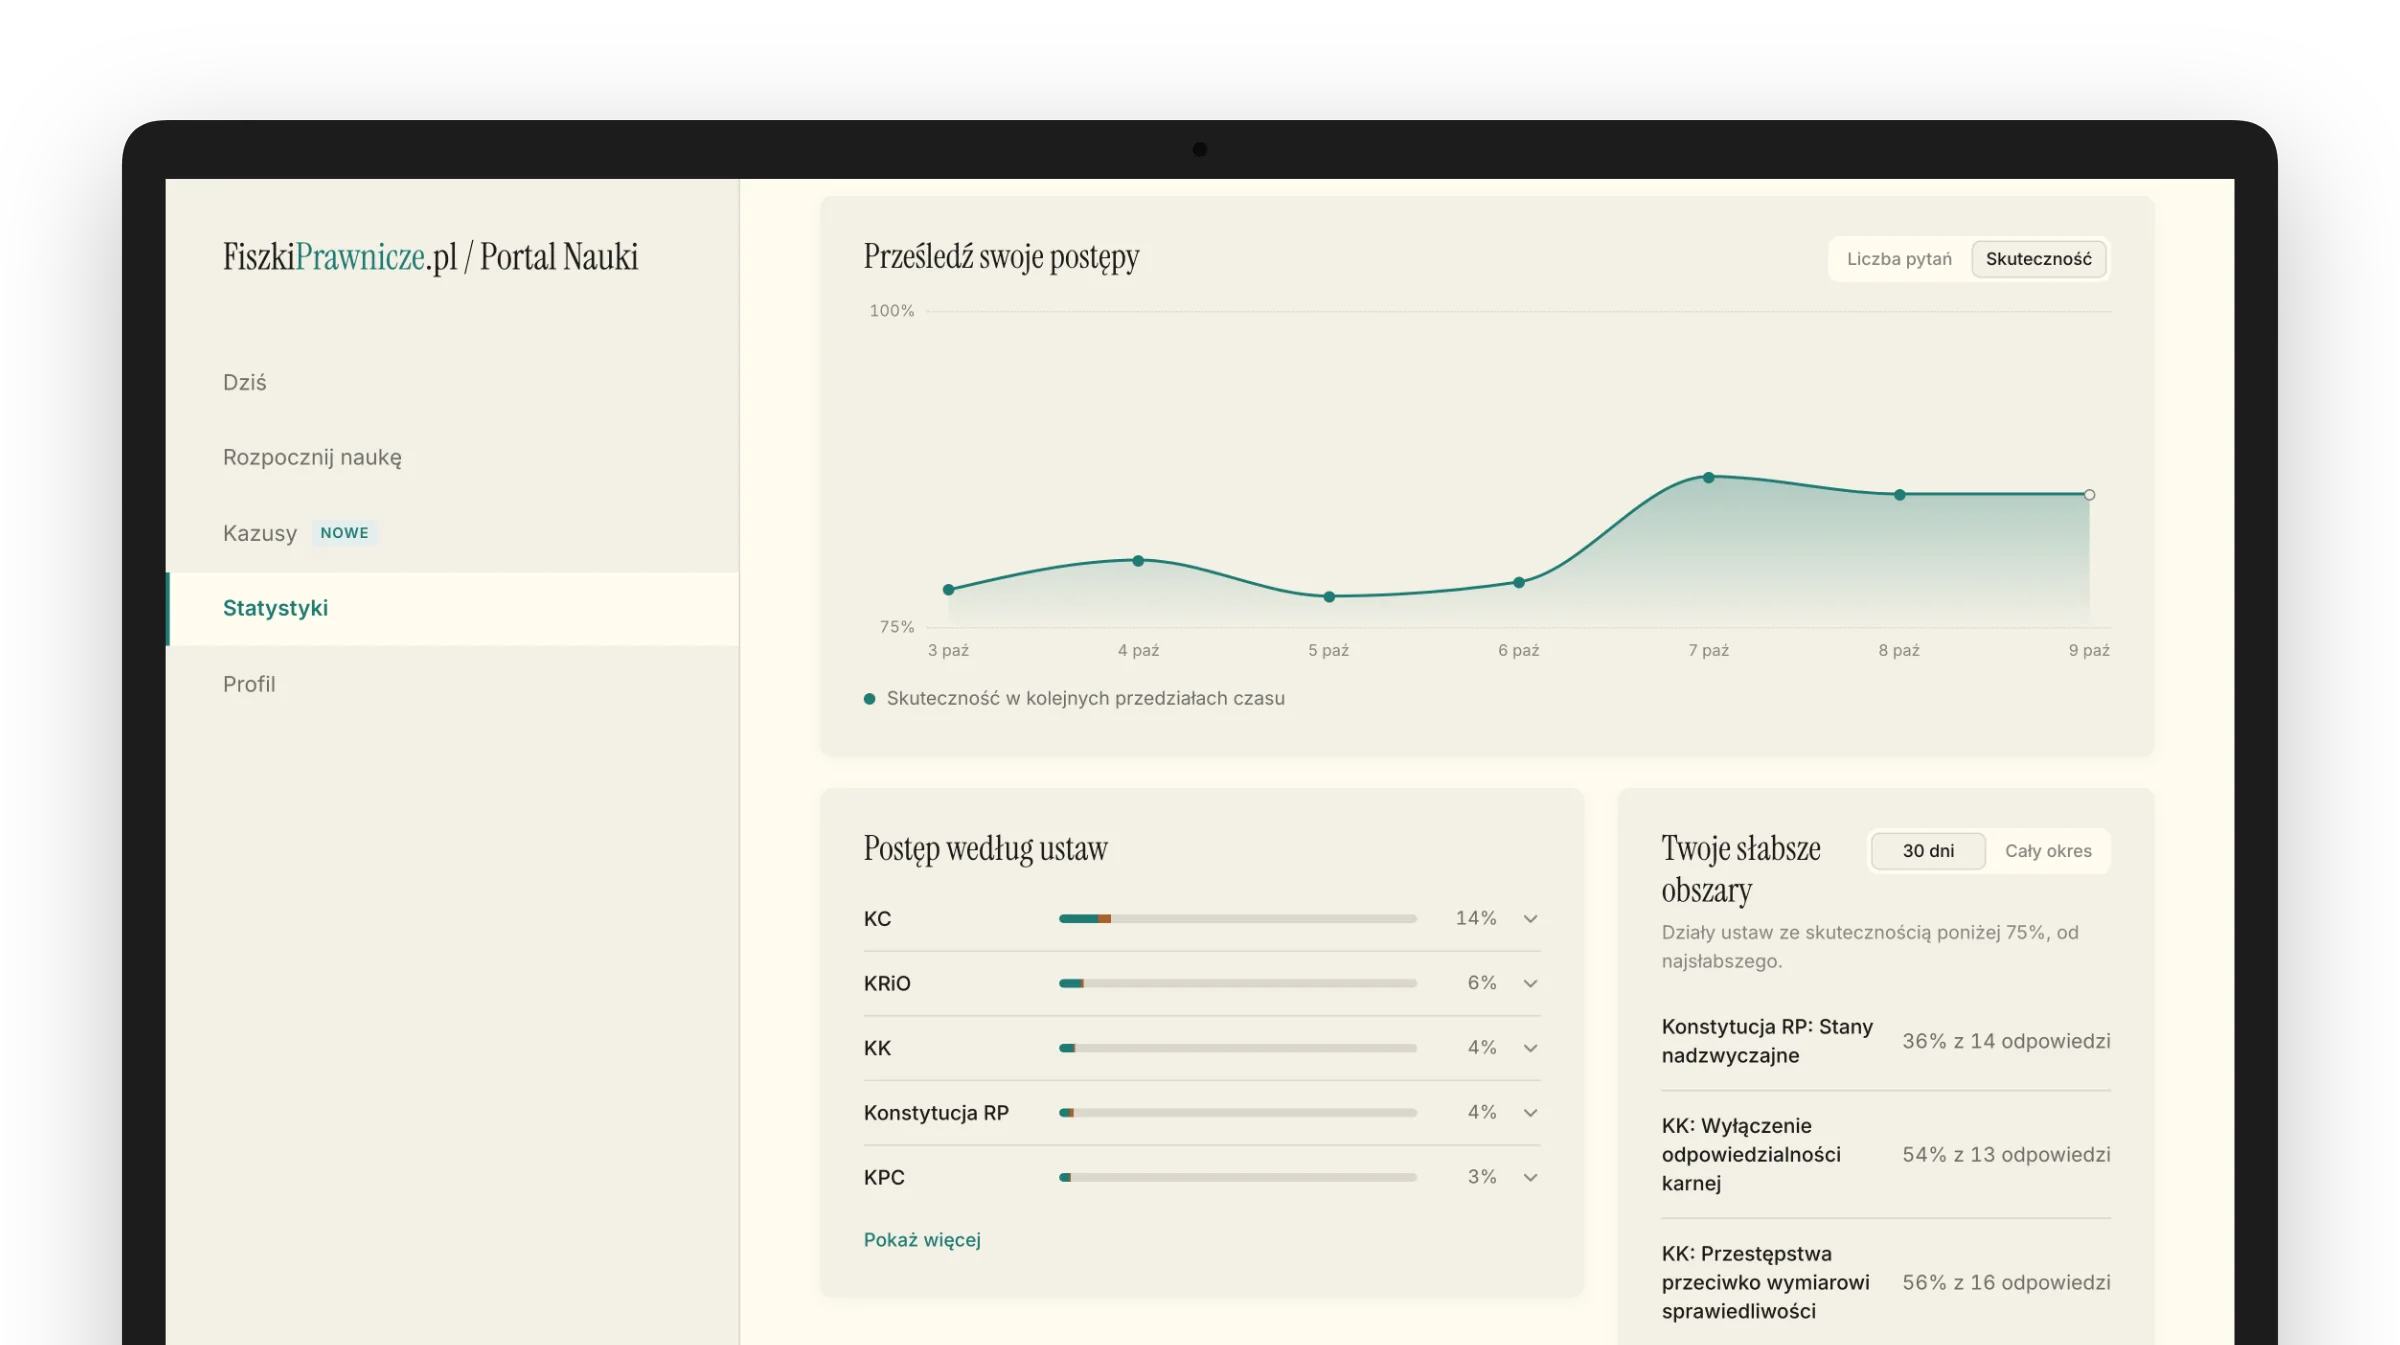Go to Rozpocznij naukę in sidebar
Viewport: 2400px width, 1345px height.
tap(312, 457)
